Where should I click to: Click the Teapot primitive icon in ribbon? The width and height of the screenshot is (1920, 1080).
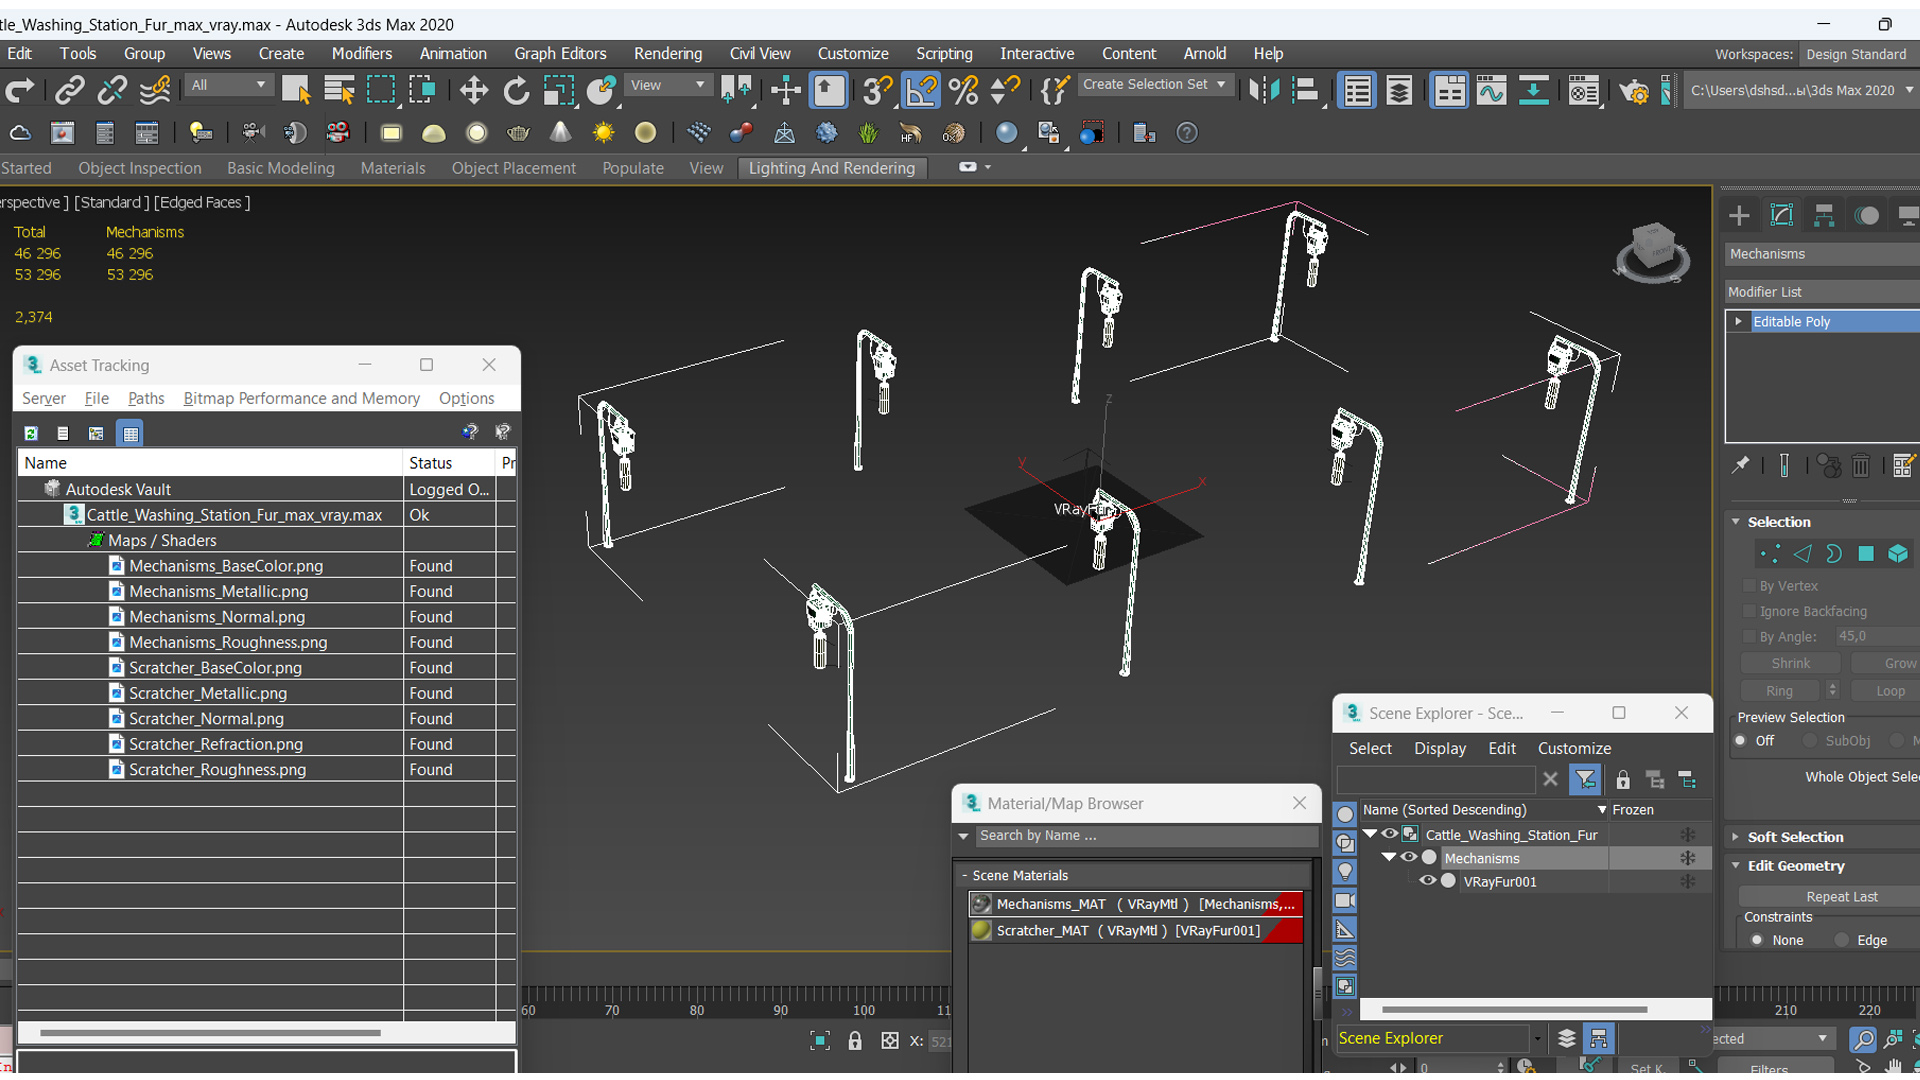pos(518,133)
